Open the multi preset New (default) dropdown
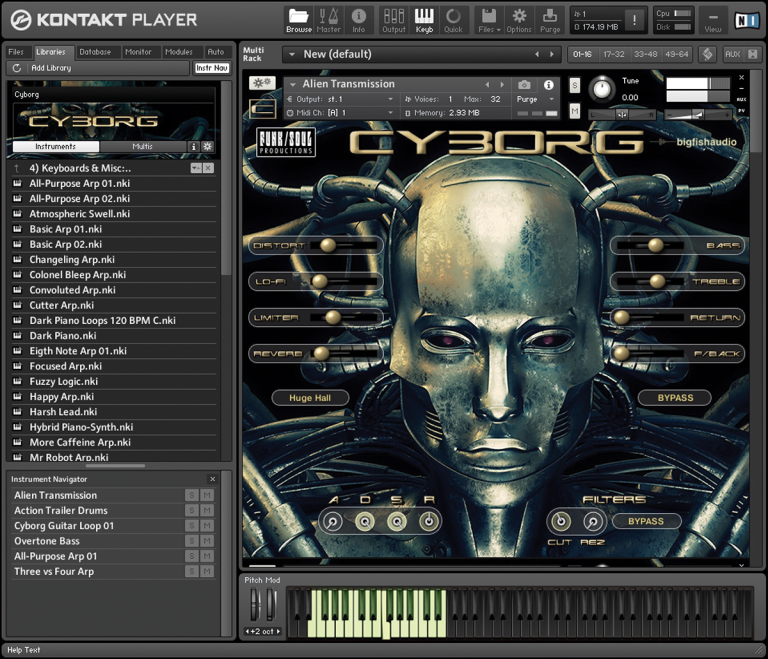Viewport: 768px width, 659px height. pos(291,54)
